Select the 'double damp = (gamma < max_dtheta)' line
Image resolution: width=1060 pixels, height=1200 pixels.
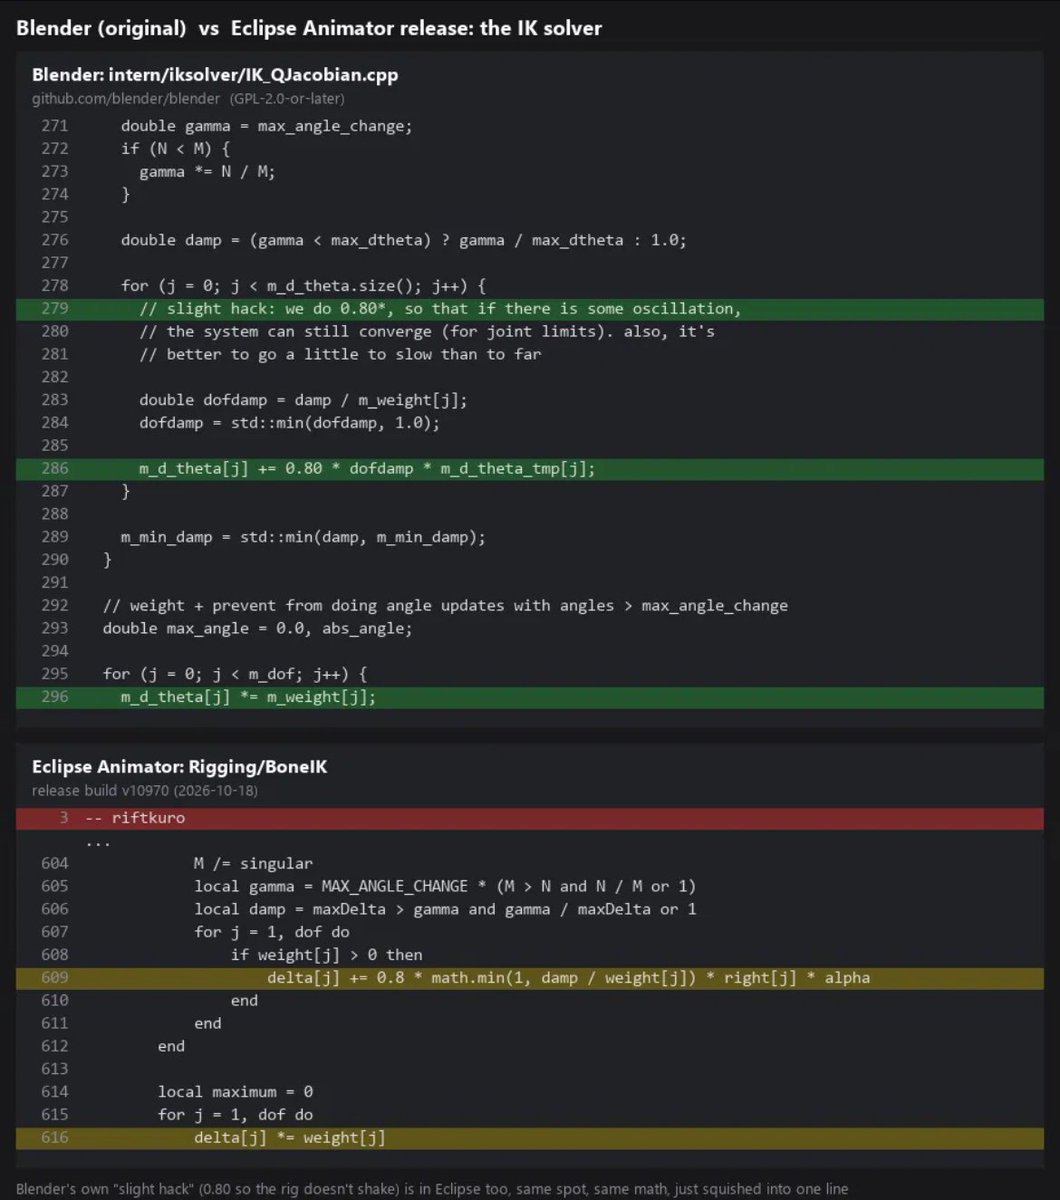tap(404, 240)
